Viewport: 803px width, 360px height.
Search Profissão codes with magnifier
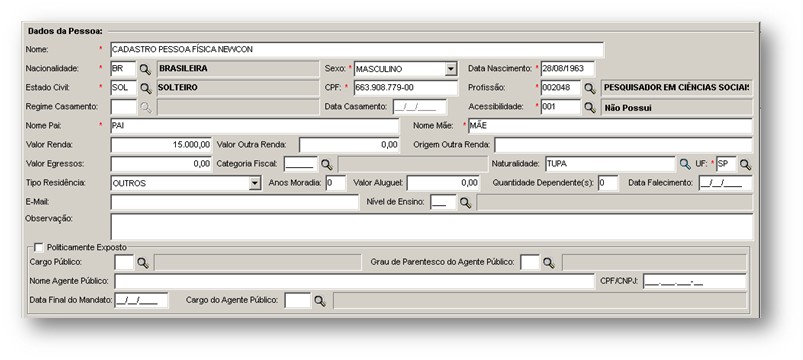tap(590, 88)
